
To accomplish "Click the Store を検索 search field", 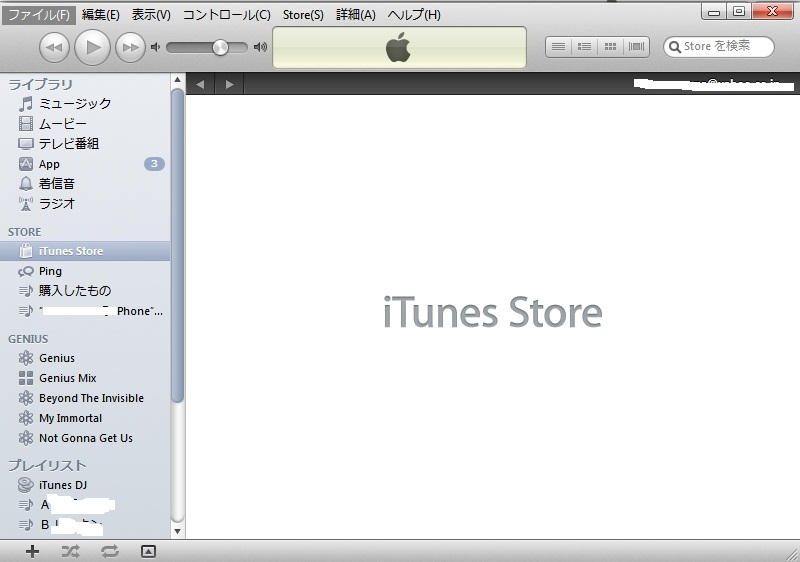I will (x=718, y=46).
